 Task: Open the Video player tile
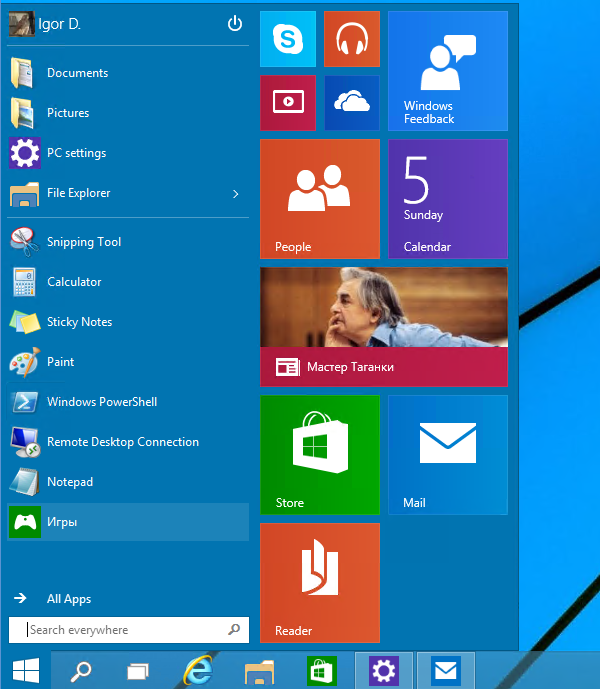pos(288,103)
